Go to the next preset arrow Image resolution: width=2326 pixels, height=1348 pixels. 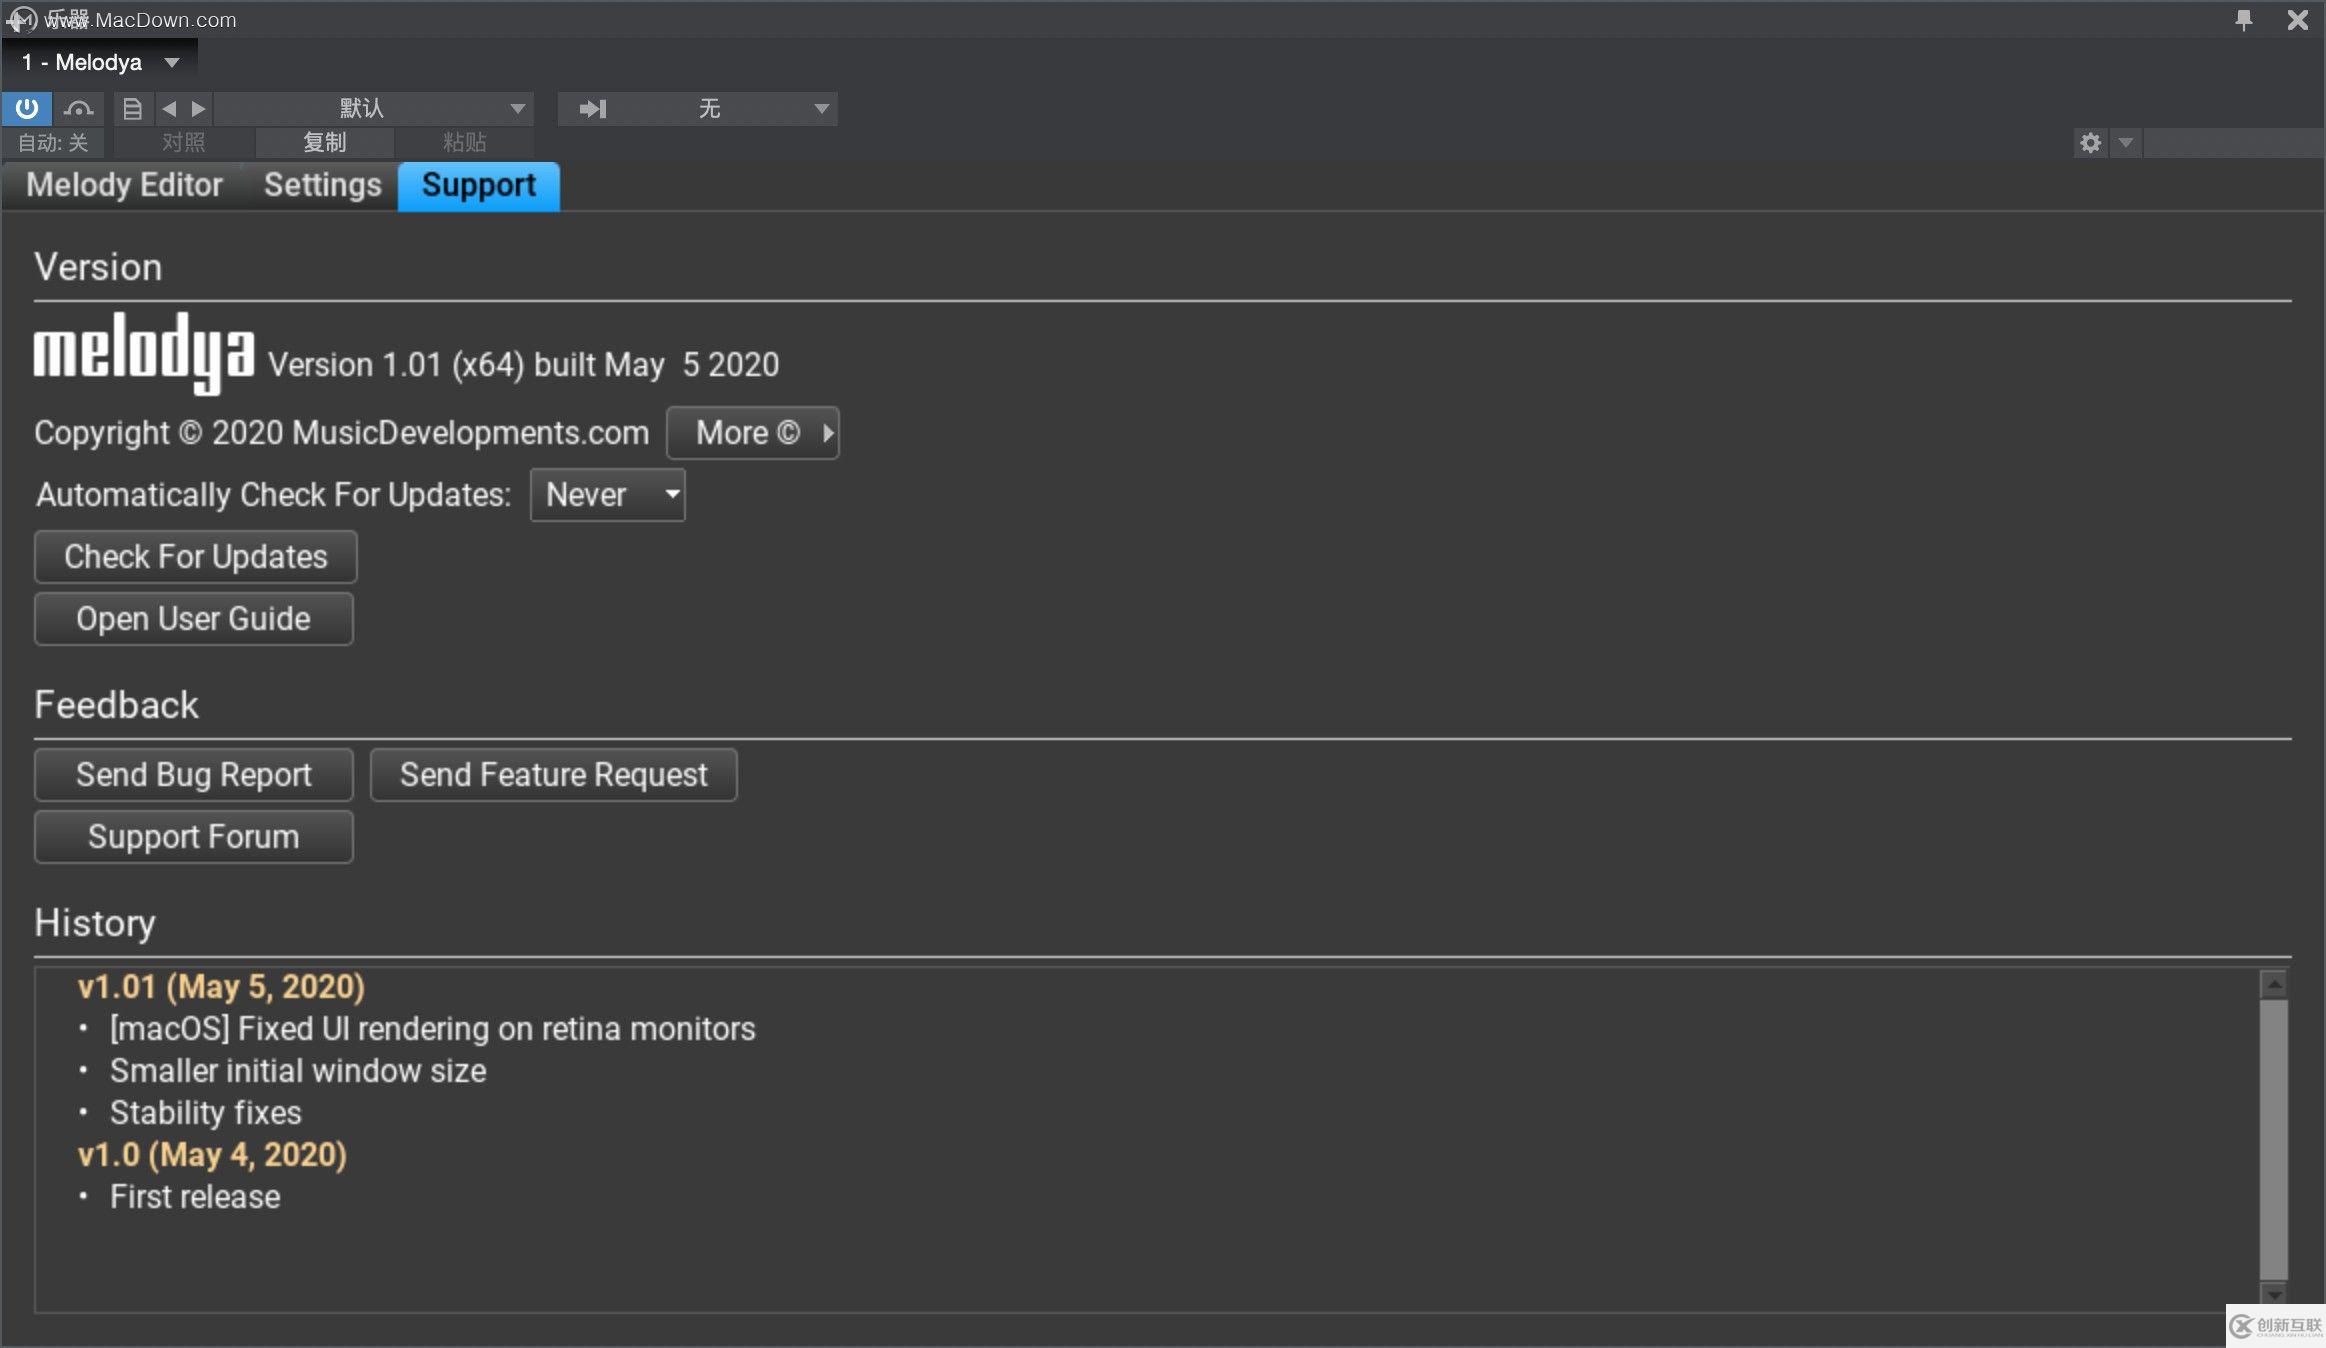(x=198, y=108)
